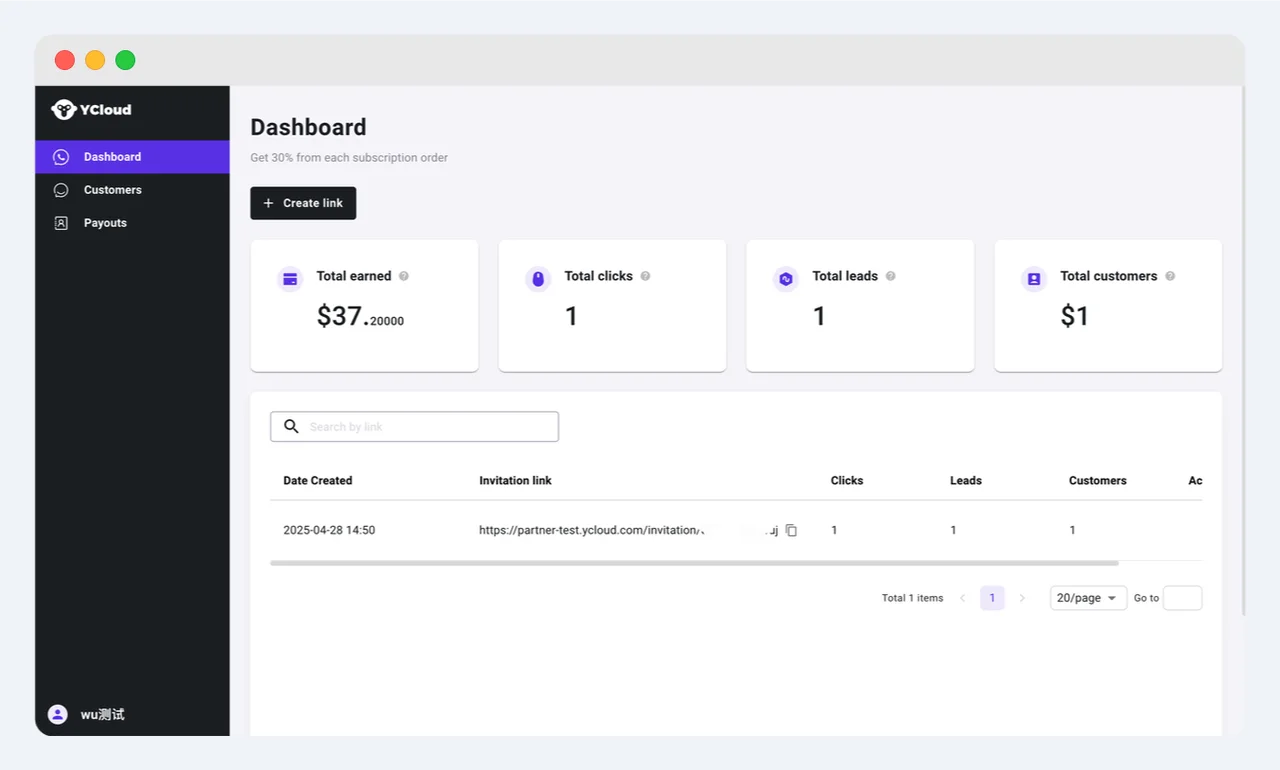Click the Total leads hexagon icon
1280x770 pixels.
[x=786, y=279]
